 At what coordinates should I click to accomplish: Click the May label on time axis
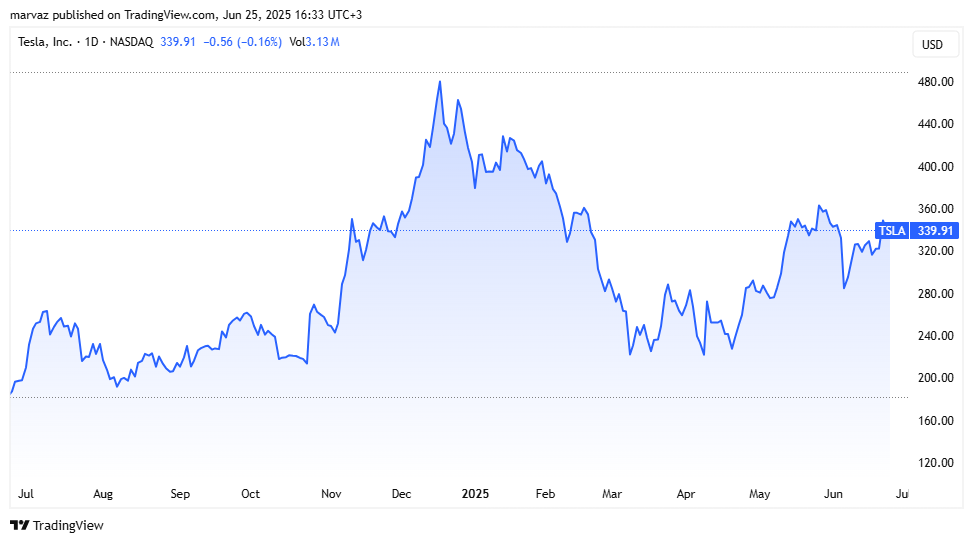tap(760, 494)
